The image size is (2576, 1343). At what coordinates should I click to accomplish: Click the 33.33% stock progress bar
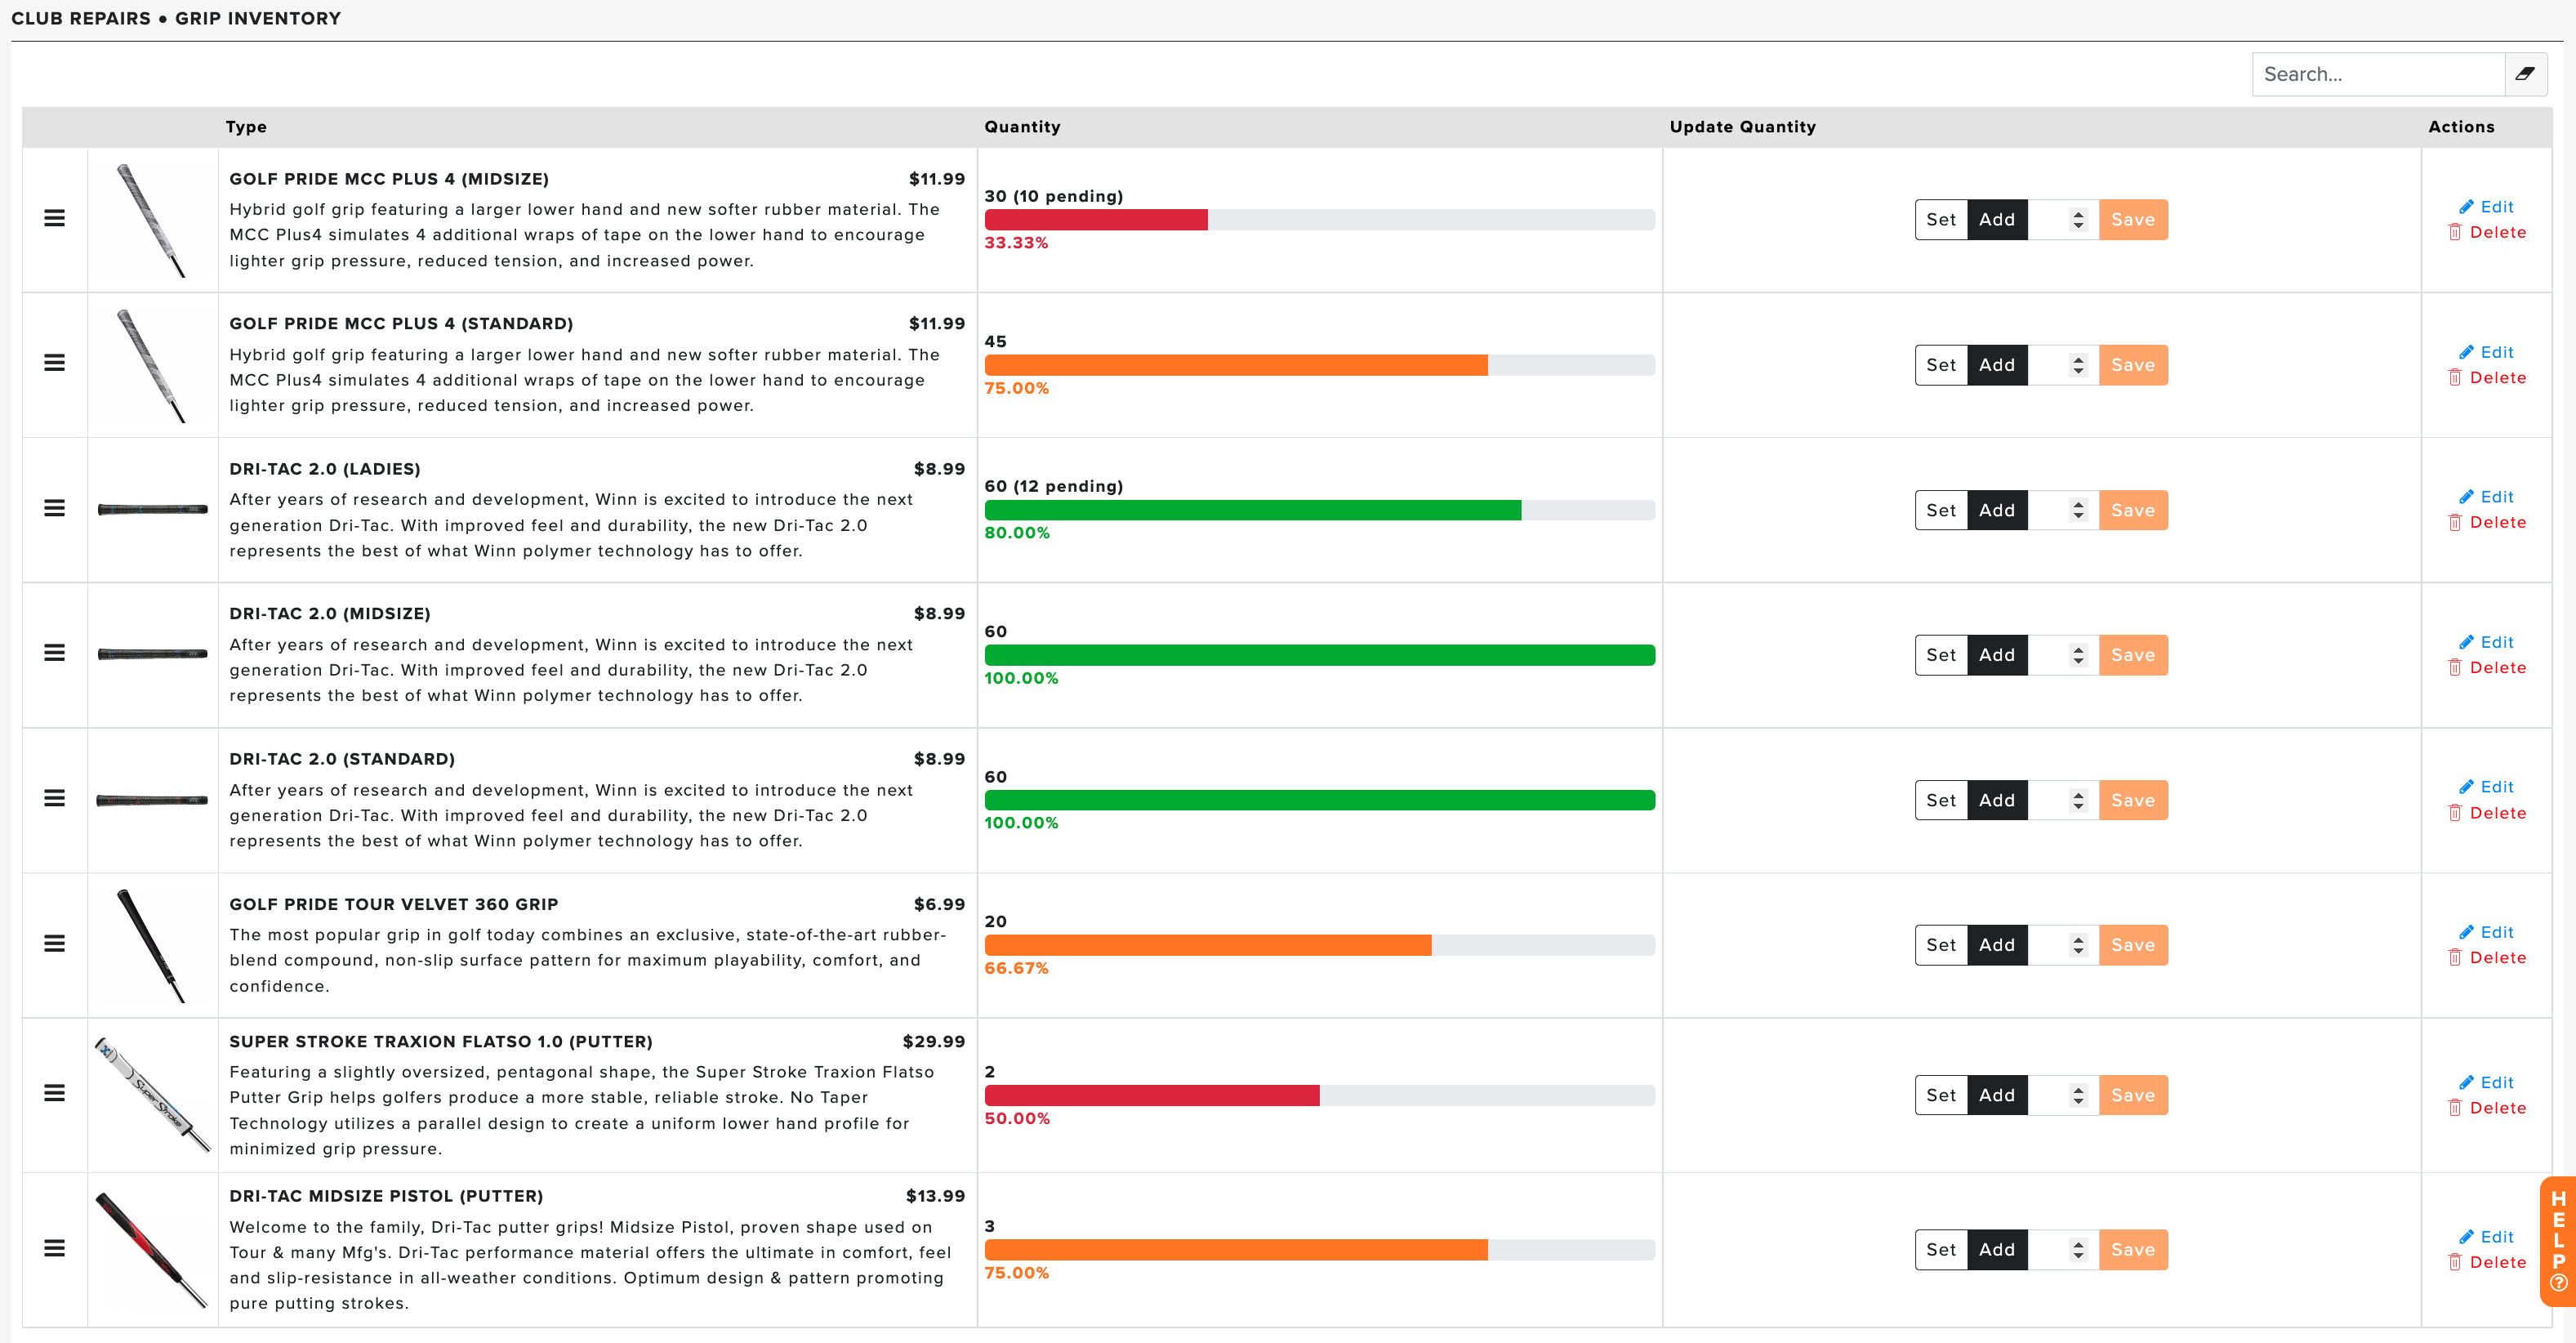tap(1319, 220)
